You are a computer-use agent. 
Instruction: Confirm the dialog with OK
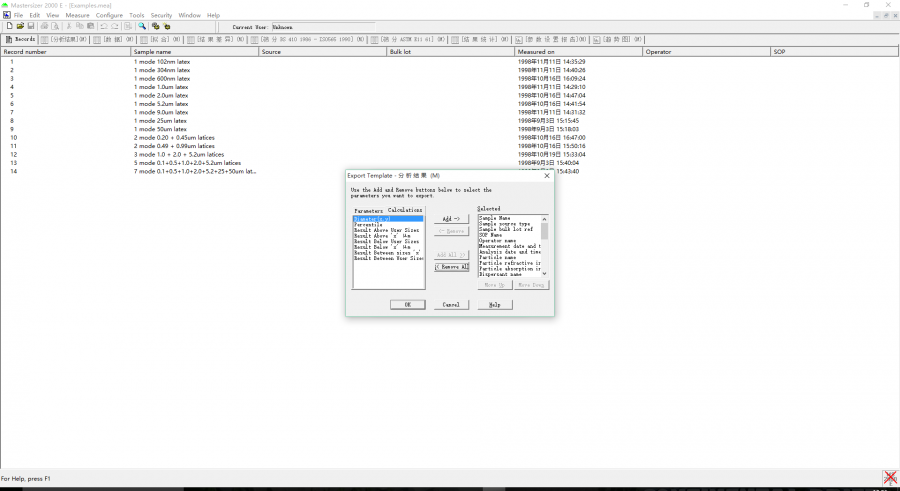pos(408,305)
